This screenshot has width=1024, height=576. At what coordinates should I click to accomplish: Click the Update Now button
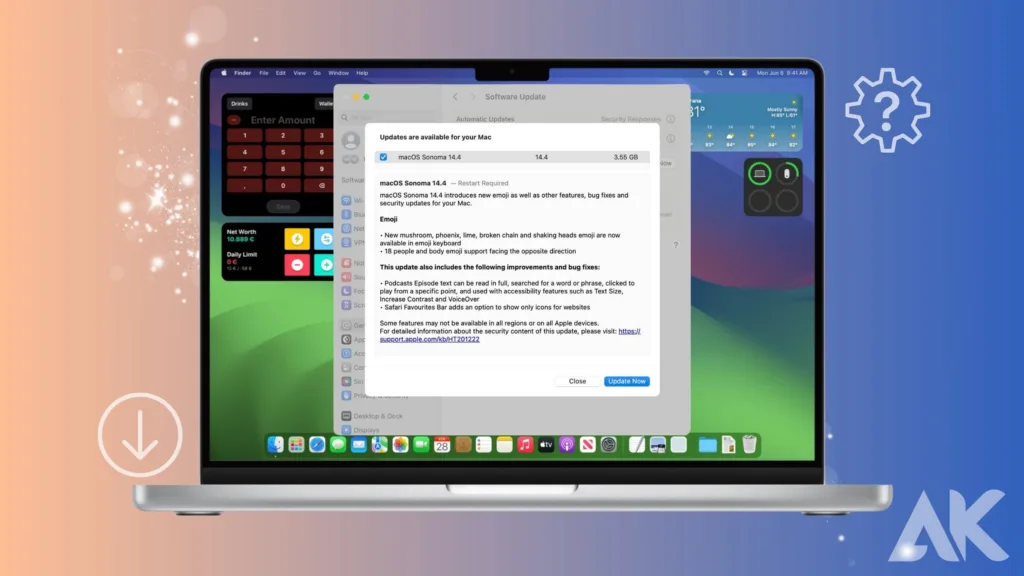tap(626, 381)
